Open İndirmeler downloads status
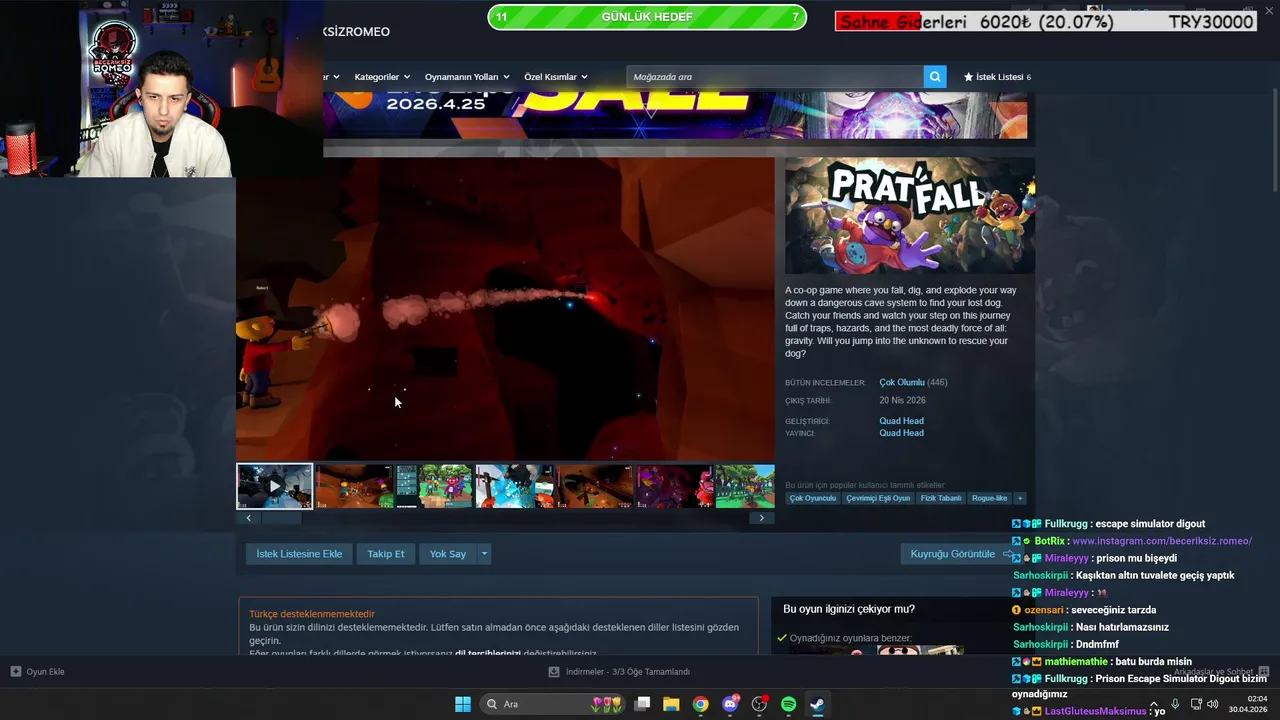The height and width of the screenshot is (720, 1280). (620, 672)
